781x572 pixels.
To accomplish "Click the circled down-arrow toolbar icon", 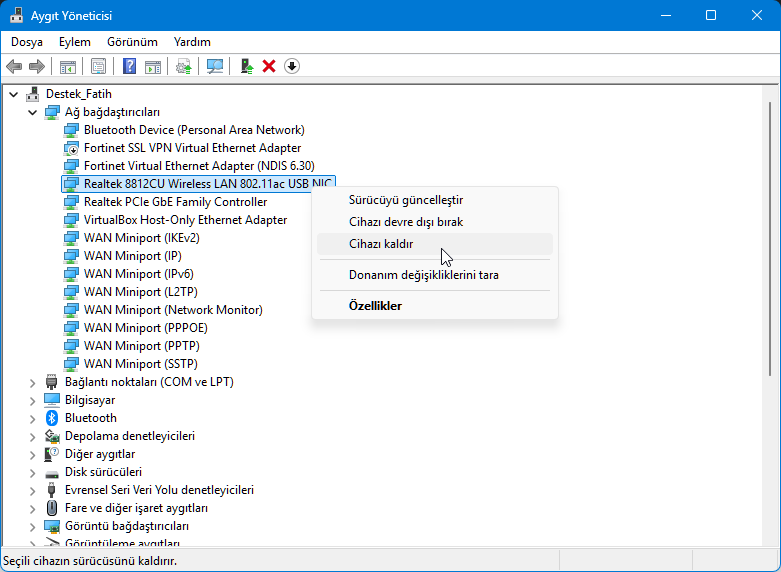I will point(292,66).
